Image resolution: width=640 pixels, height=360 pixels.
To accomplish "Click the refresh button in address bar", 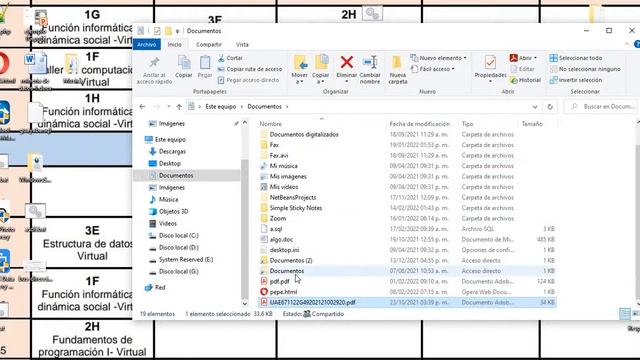I will [550, 107].
